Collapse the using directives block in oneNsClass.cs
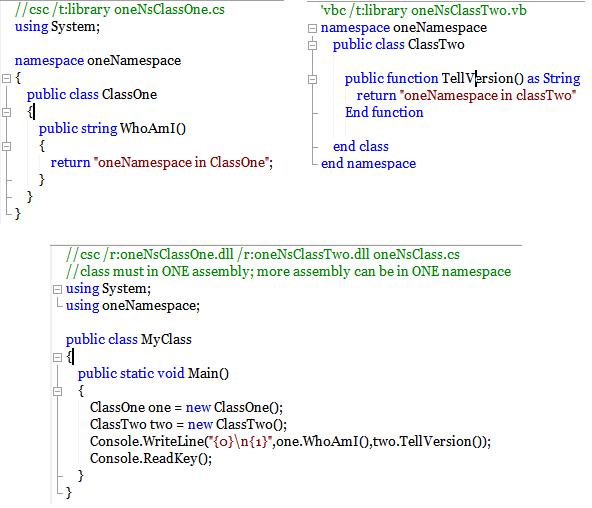The image size is (592, 508). point(57,289)
